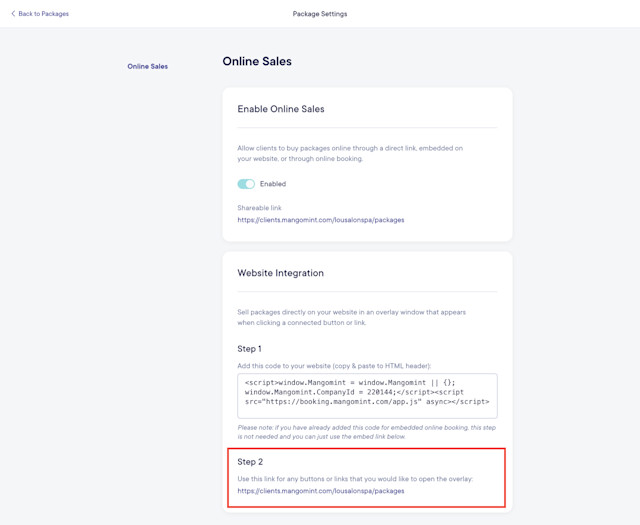Click the Package Settings page title

coord(320,14)
